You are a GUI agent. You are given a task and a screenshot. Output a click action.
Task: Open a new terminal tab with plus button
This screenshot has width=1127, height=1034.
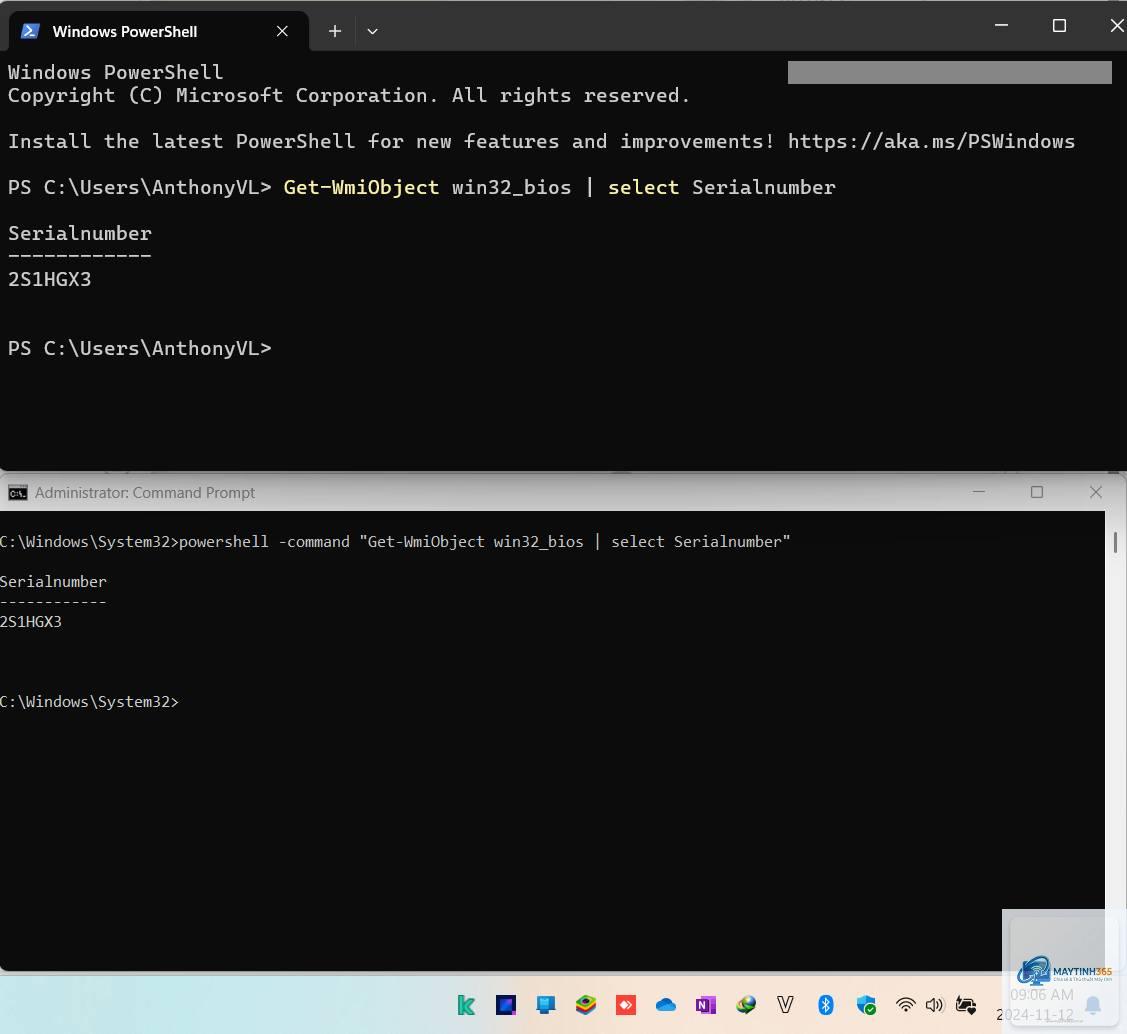tap(334, 31)
